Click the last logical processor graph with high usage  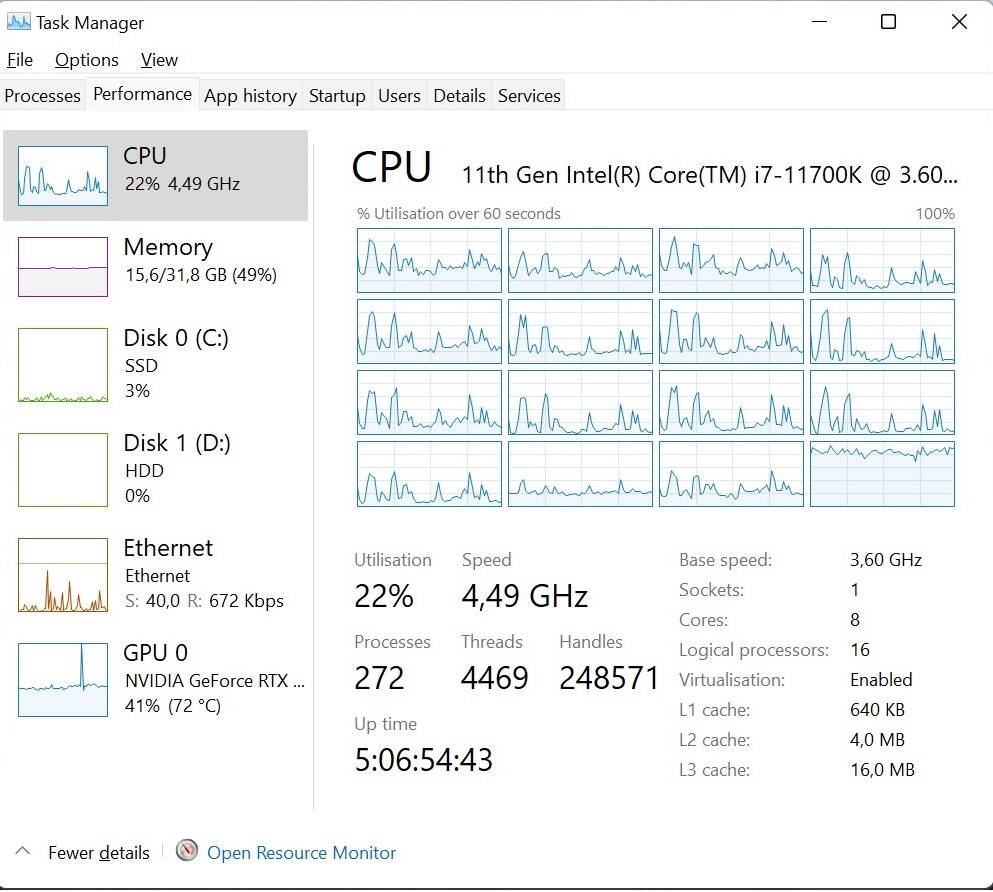tap(882, 474)
